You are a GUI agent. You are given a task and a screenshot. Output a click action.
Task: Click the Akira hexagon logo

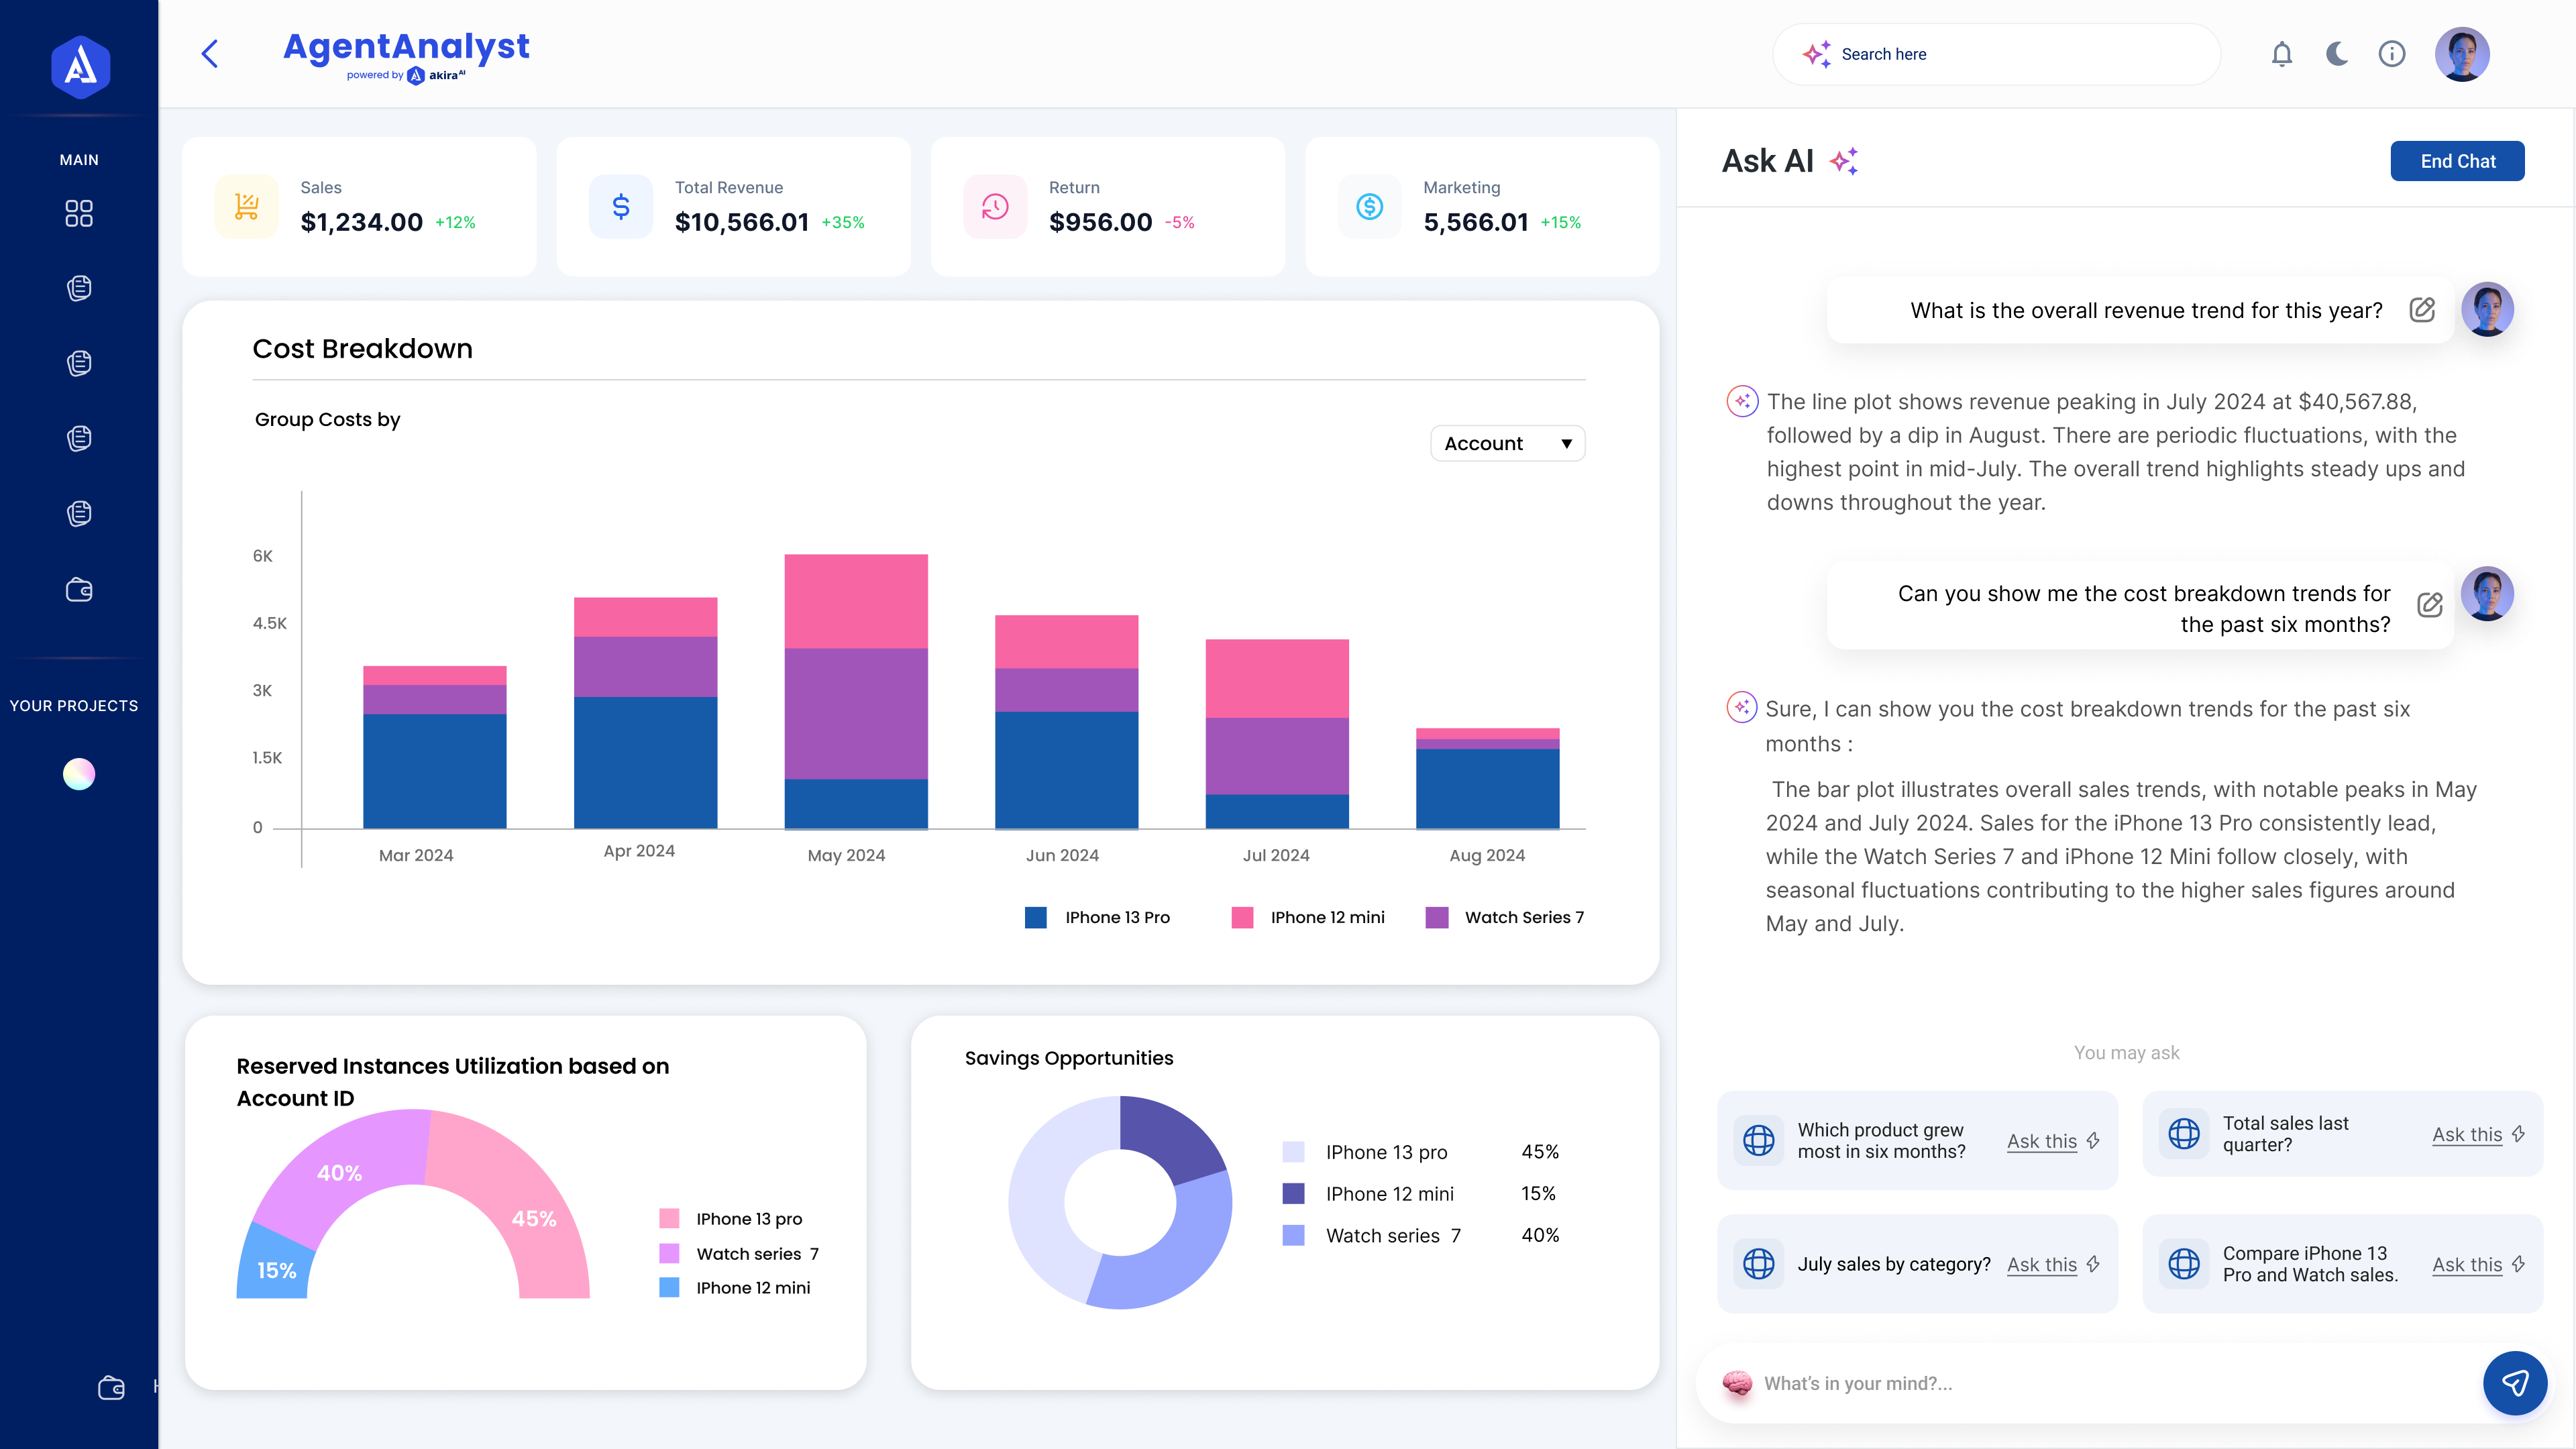pos(80,67)
